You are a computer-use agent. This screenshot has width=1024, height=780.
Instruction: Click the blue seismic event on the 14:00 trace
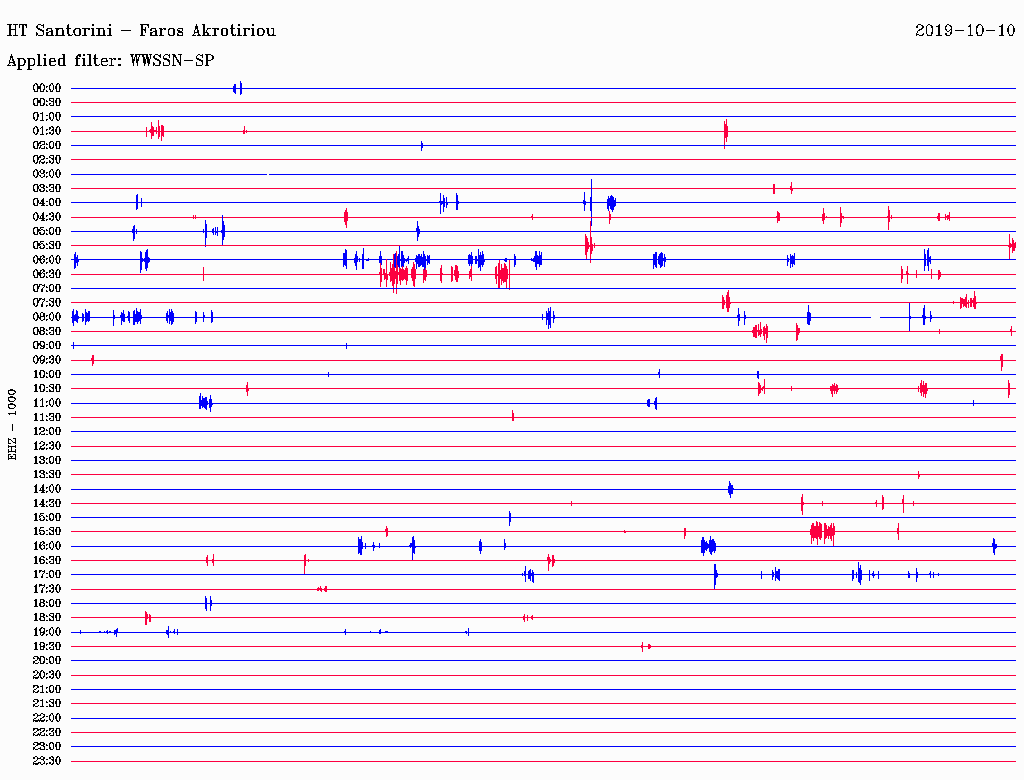tap(731, 489)
